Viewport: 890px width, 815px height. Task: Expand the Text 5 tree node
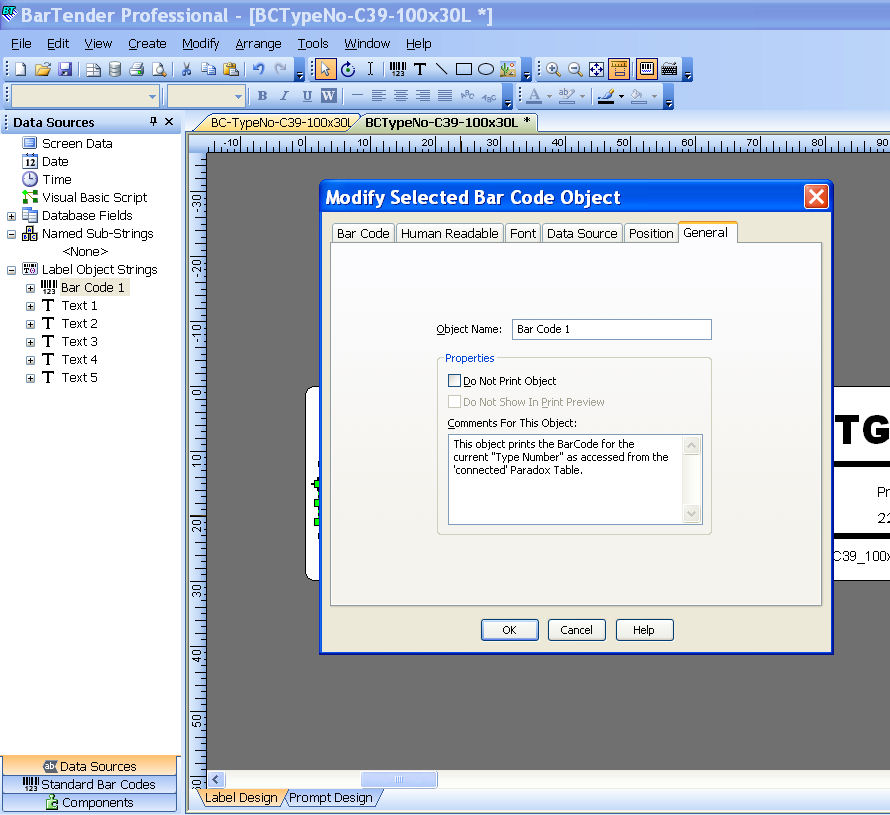pos(31,379)
